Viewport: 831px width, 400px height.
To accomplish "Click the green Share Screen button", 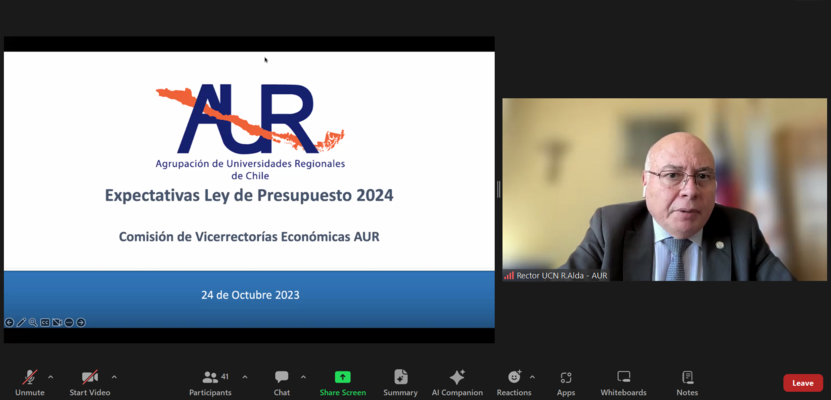I will tap(342, 383).
